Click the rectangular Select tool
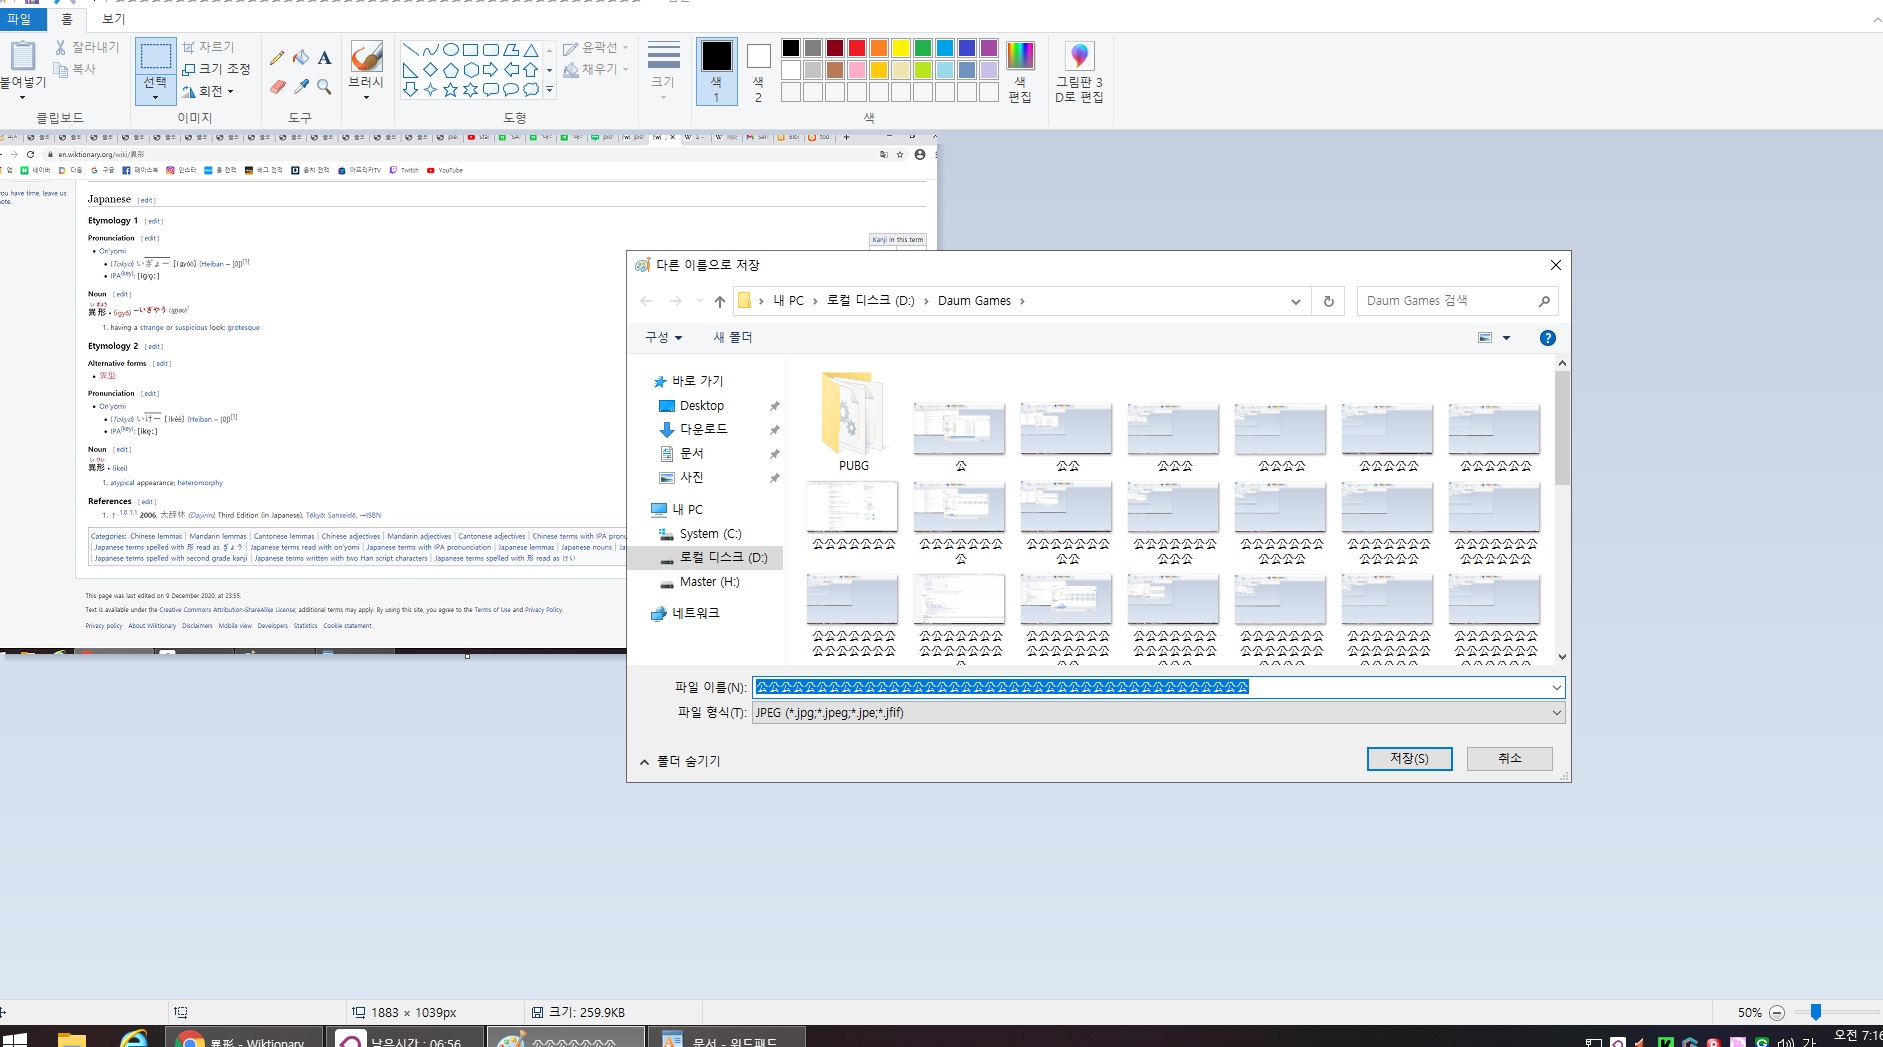 coord(155,56)
